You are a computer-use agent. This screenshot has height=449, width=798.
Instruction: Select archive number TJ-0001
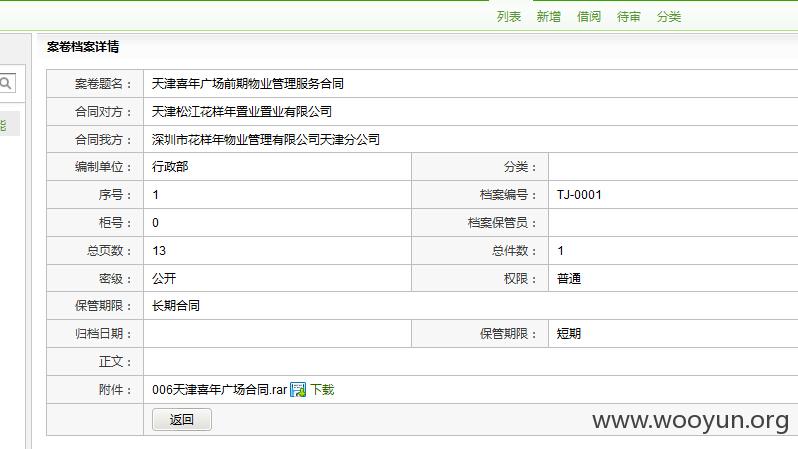coord(579,194)
